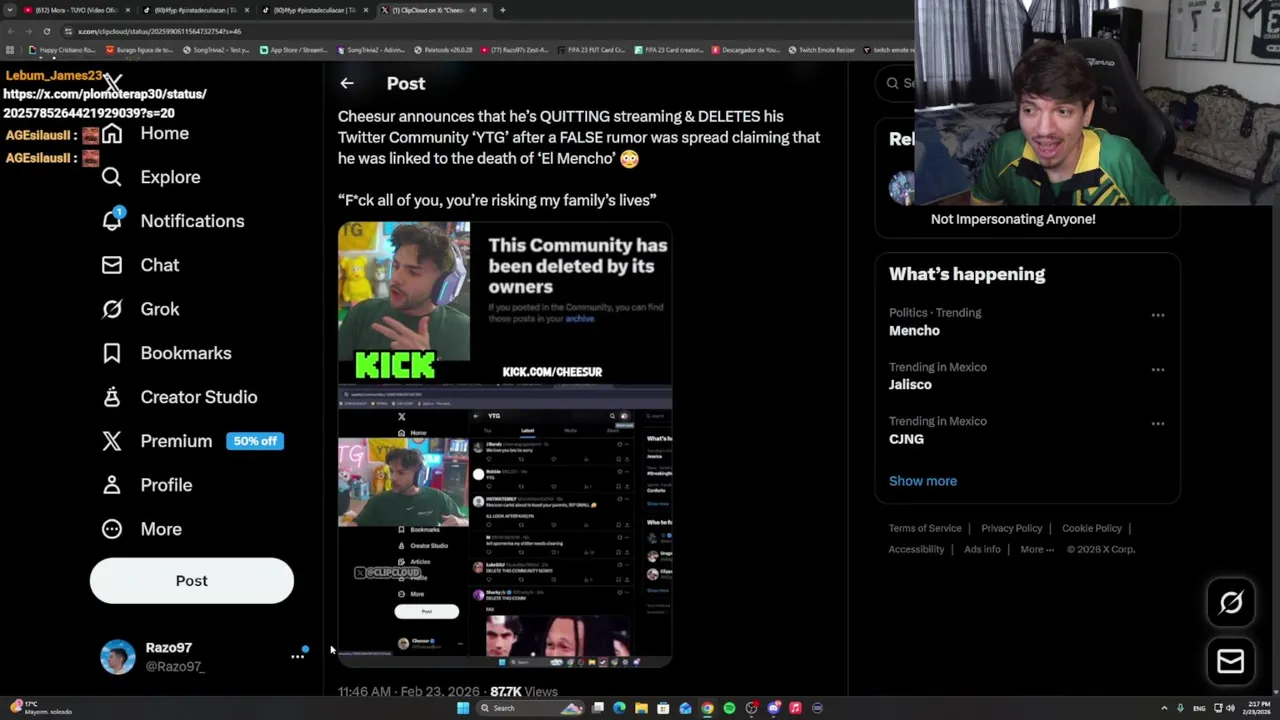Open the floating Grok button at bottom right
This screenshot has width=1280, height=720.
pos(1231,602)
